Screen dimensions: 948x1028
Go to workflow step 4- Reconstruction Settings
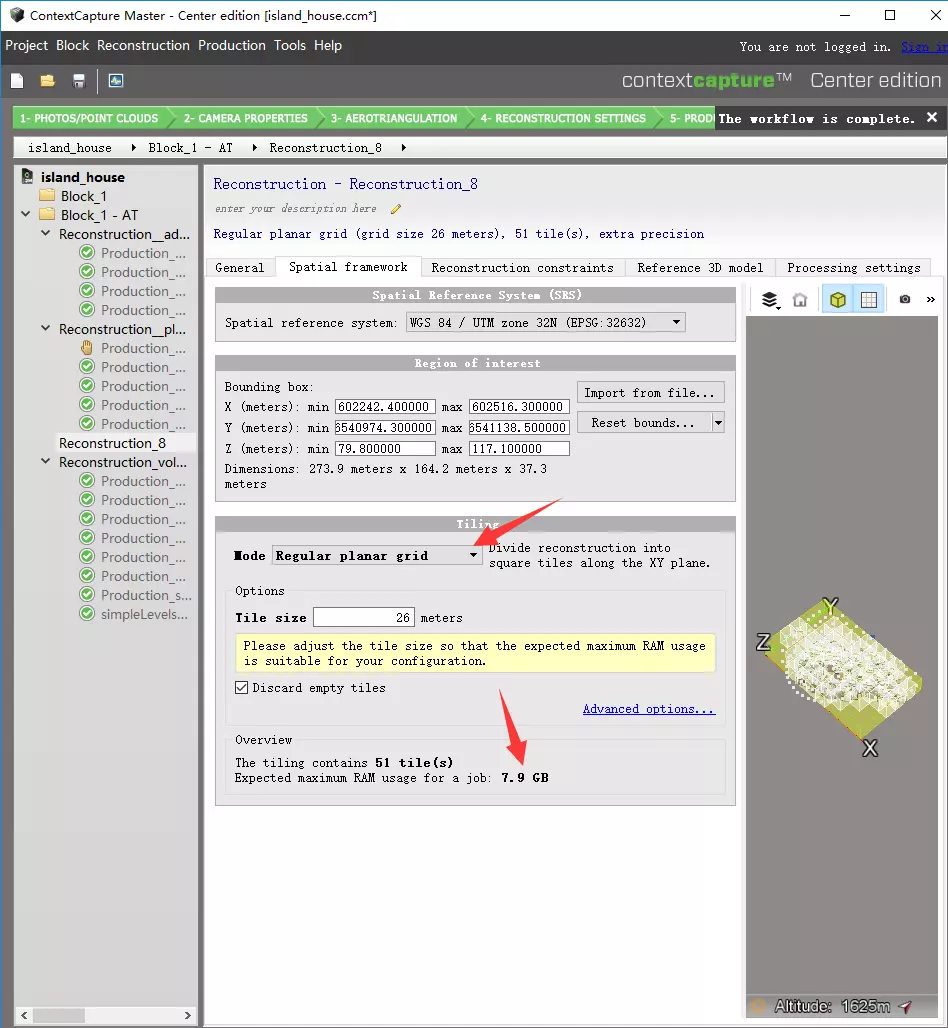click(563, 118)
